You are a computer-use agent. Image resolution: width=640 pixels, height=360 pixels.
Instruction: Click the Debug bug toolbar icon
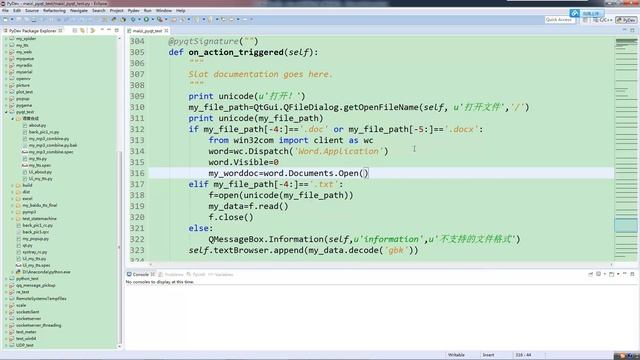(x=133, y=20)
